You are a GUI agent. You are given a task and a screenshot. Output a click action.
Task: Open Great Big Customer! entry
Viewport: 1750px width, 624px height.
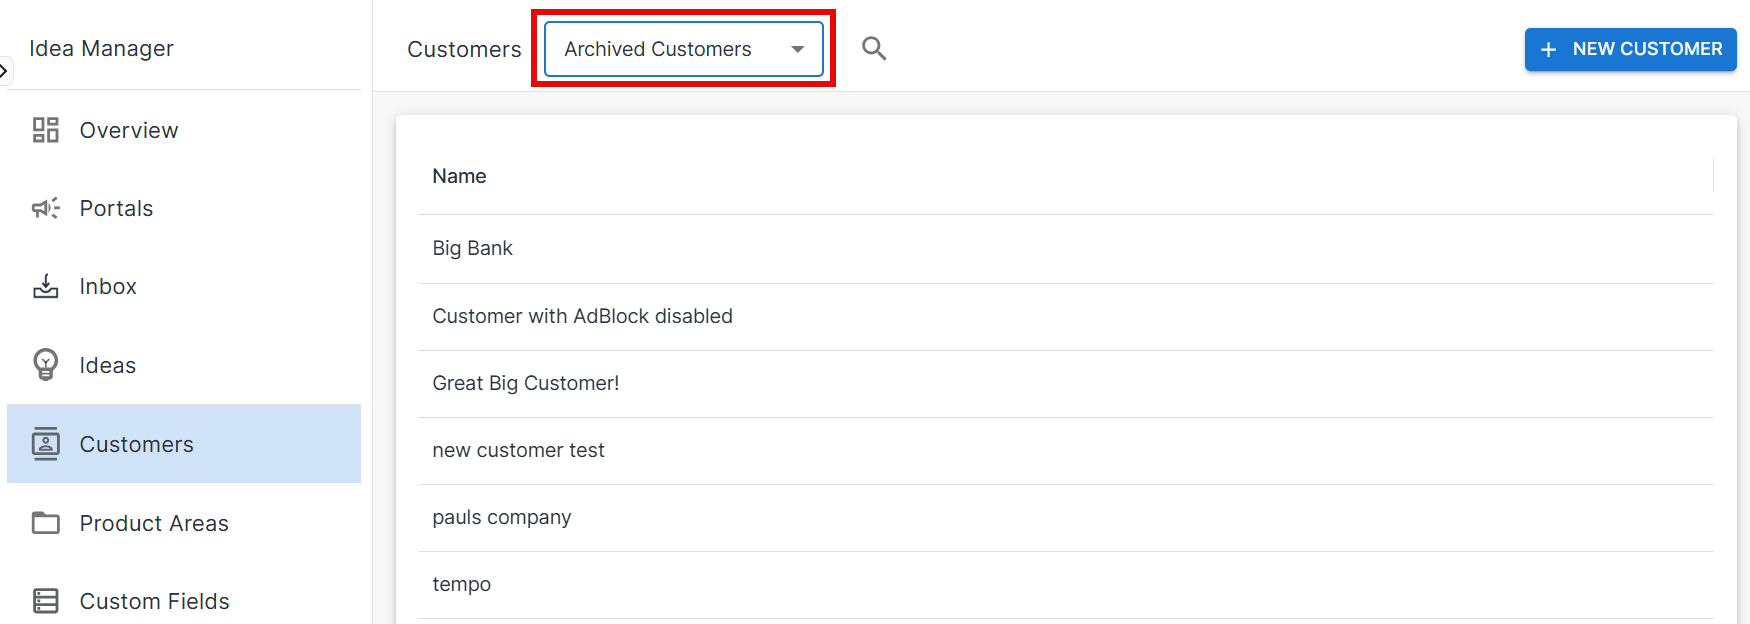(525, 383)
